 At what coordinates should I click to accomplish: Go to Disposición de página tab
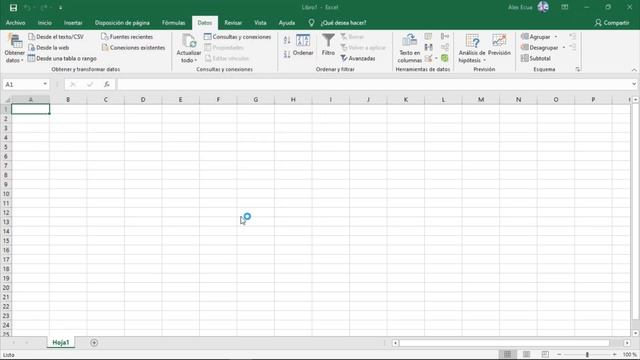tap(122, 23)
